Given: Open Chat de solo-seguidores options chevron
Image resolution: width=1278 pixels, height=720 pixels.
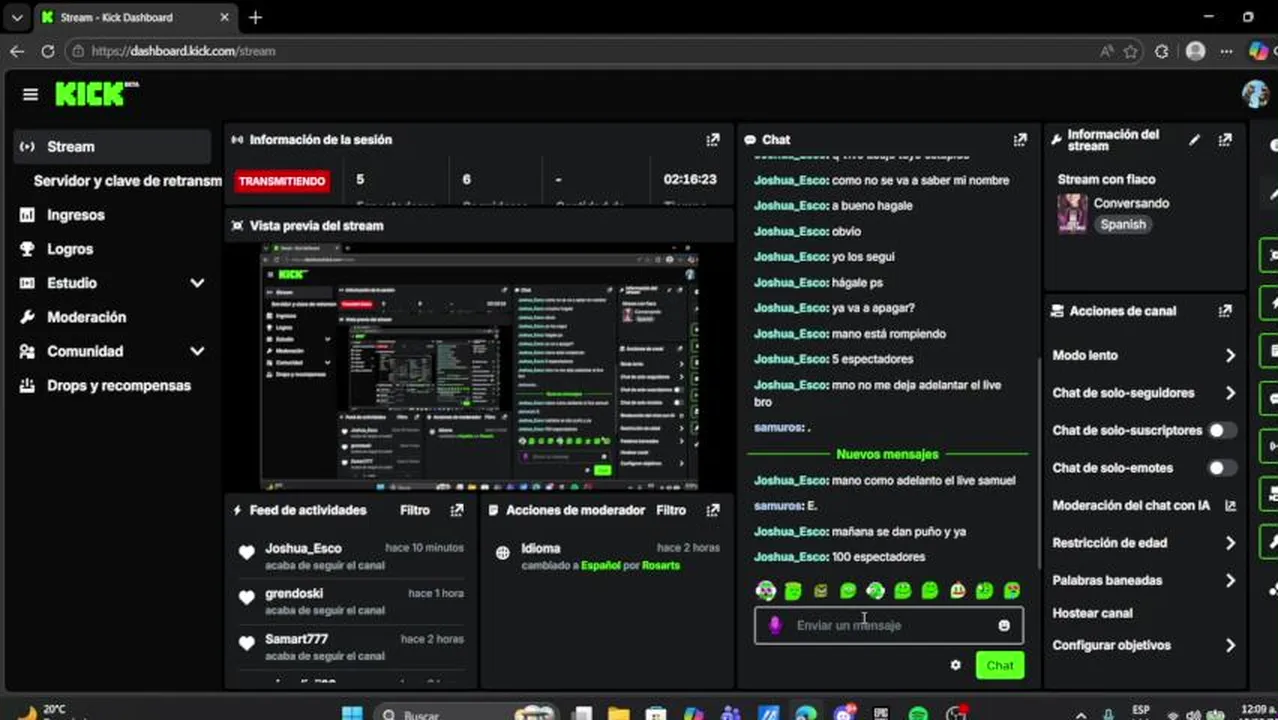Looking at the screenshot, I should (x=1230, y=393).
